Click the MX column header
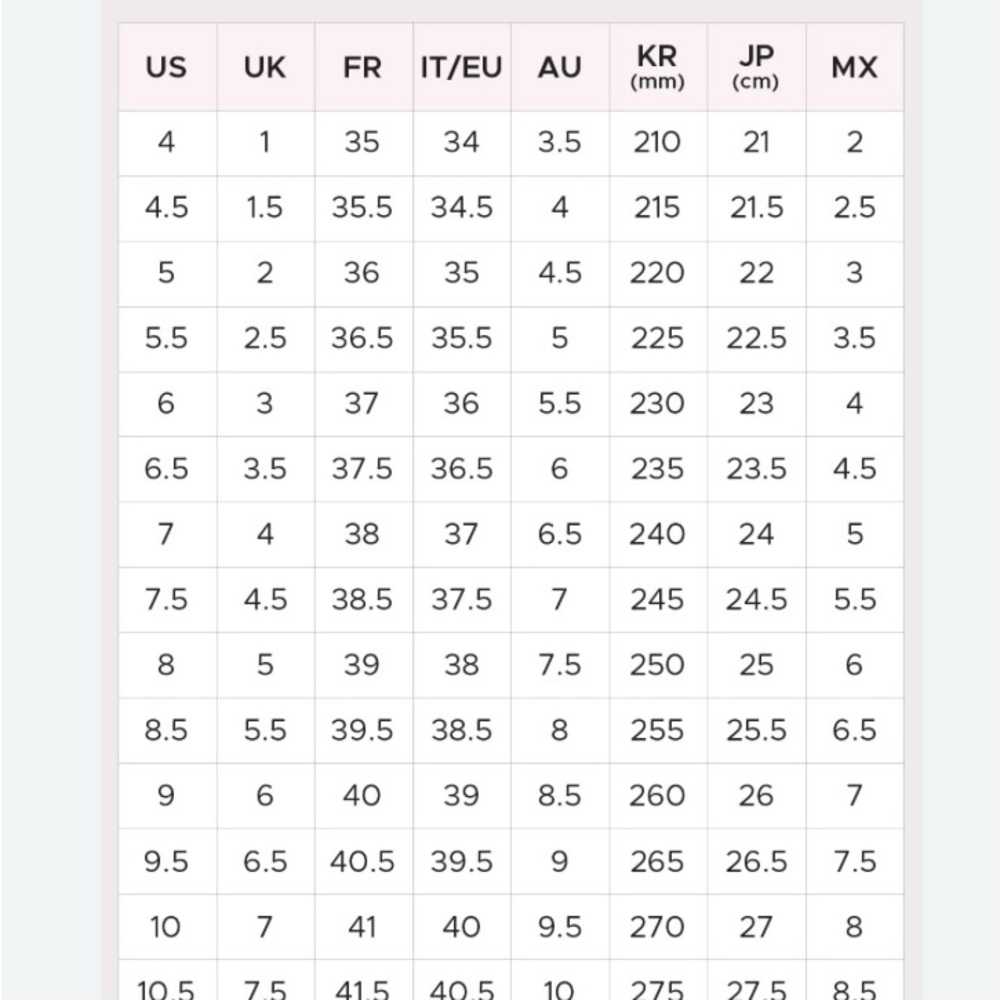Viewport: 1000px width, 1000px height. (855, 67)
